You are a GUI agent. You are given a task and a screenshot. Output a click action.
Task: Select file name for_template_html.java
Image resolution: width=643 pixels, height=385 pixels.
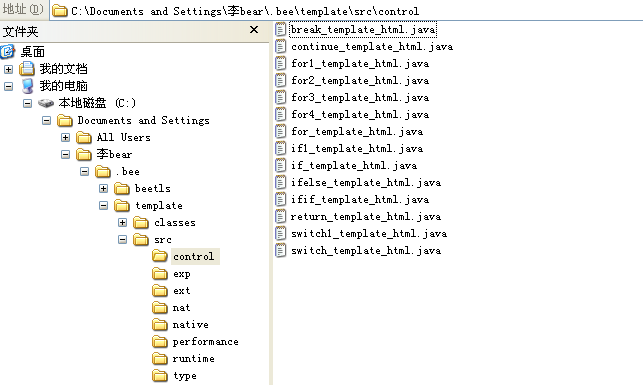357,132
